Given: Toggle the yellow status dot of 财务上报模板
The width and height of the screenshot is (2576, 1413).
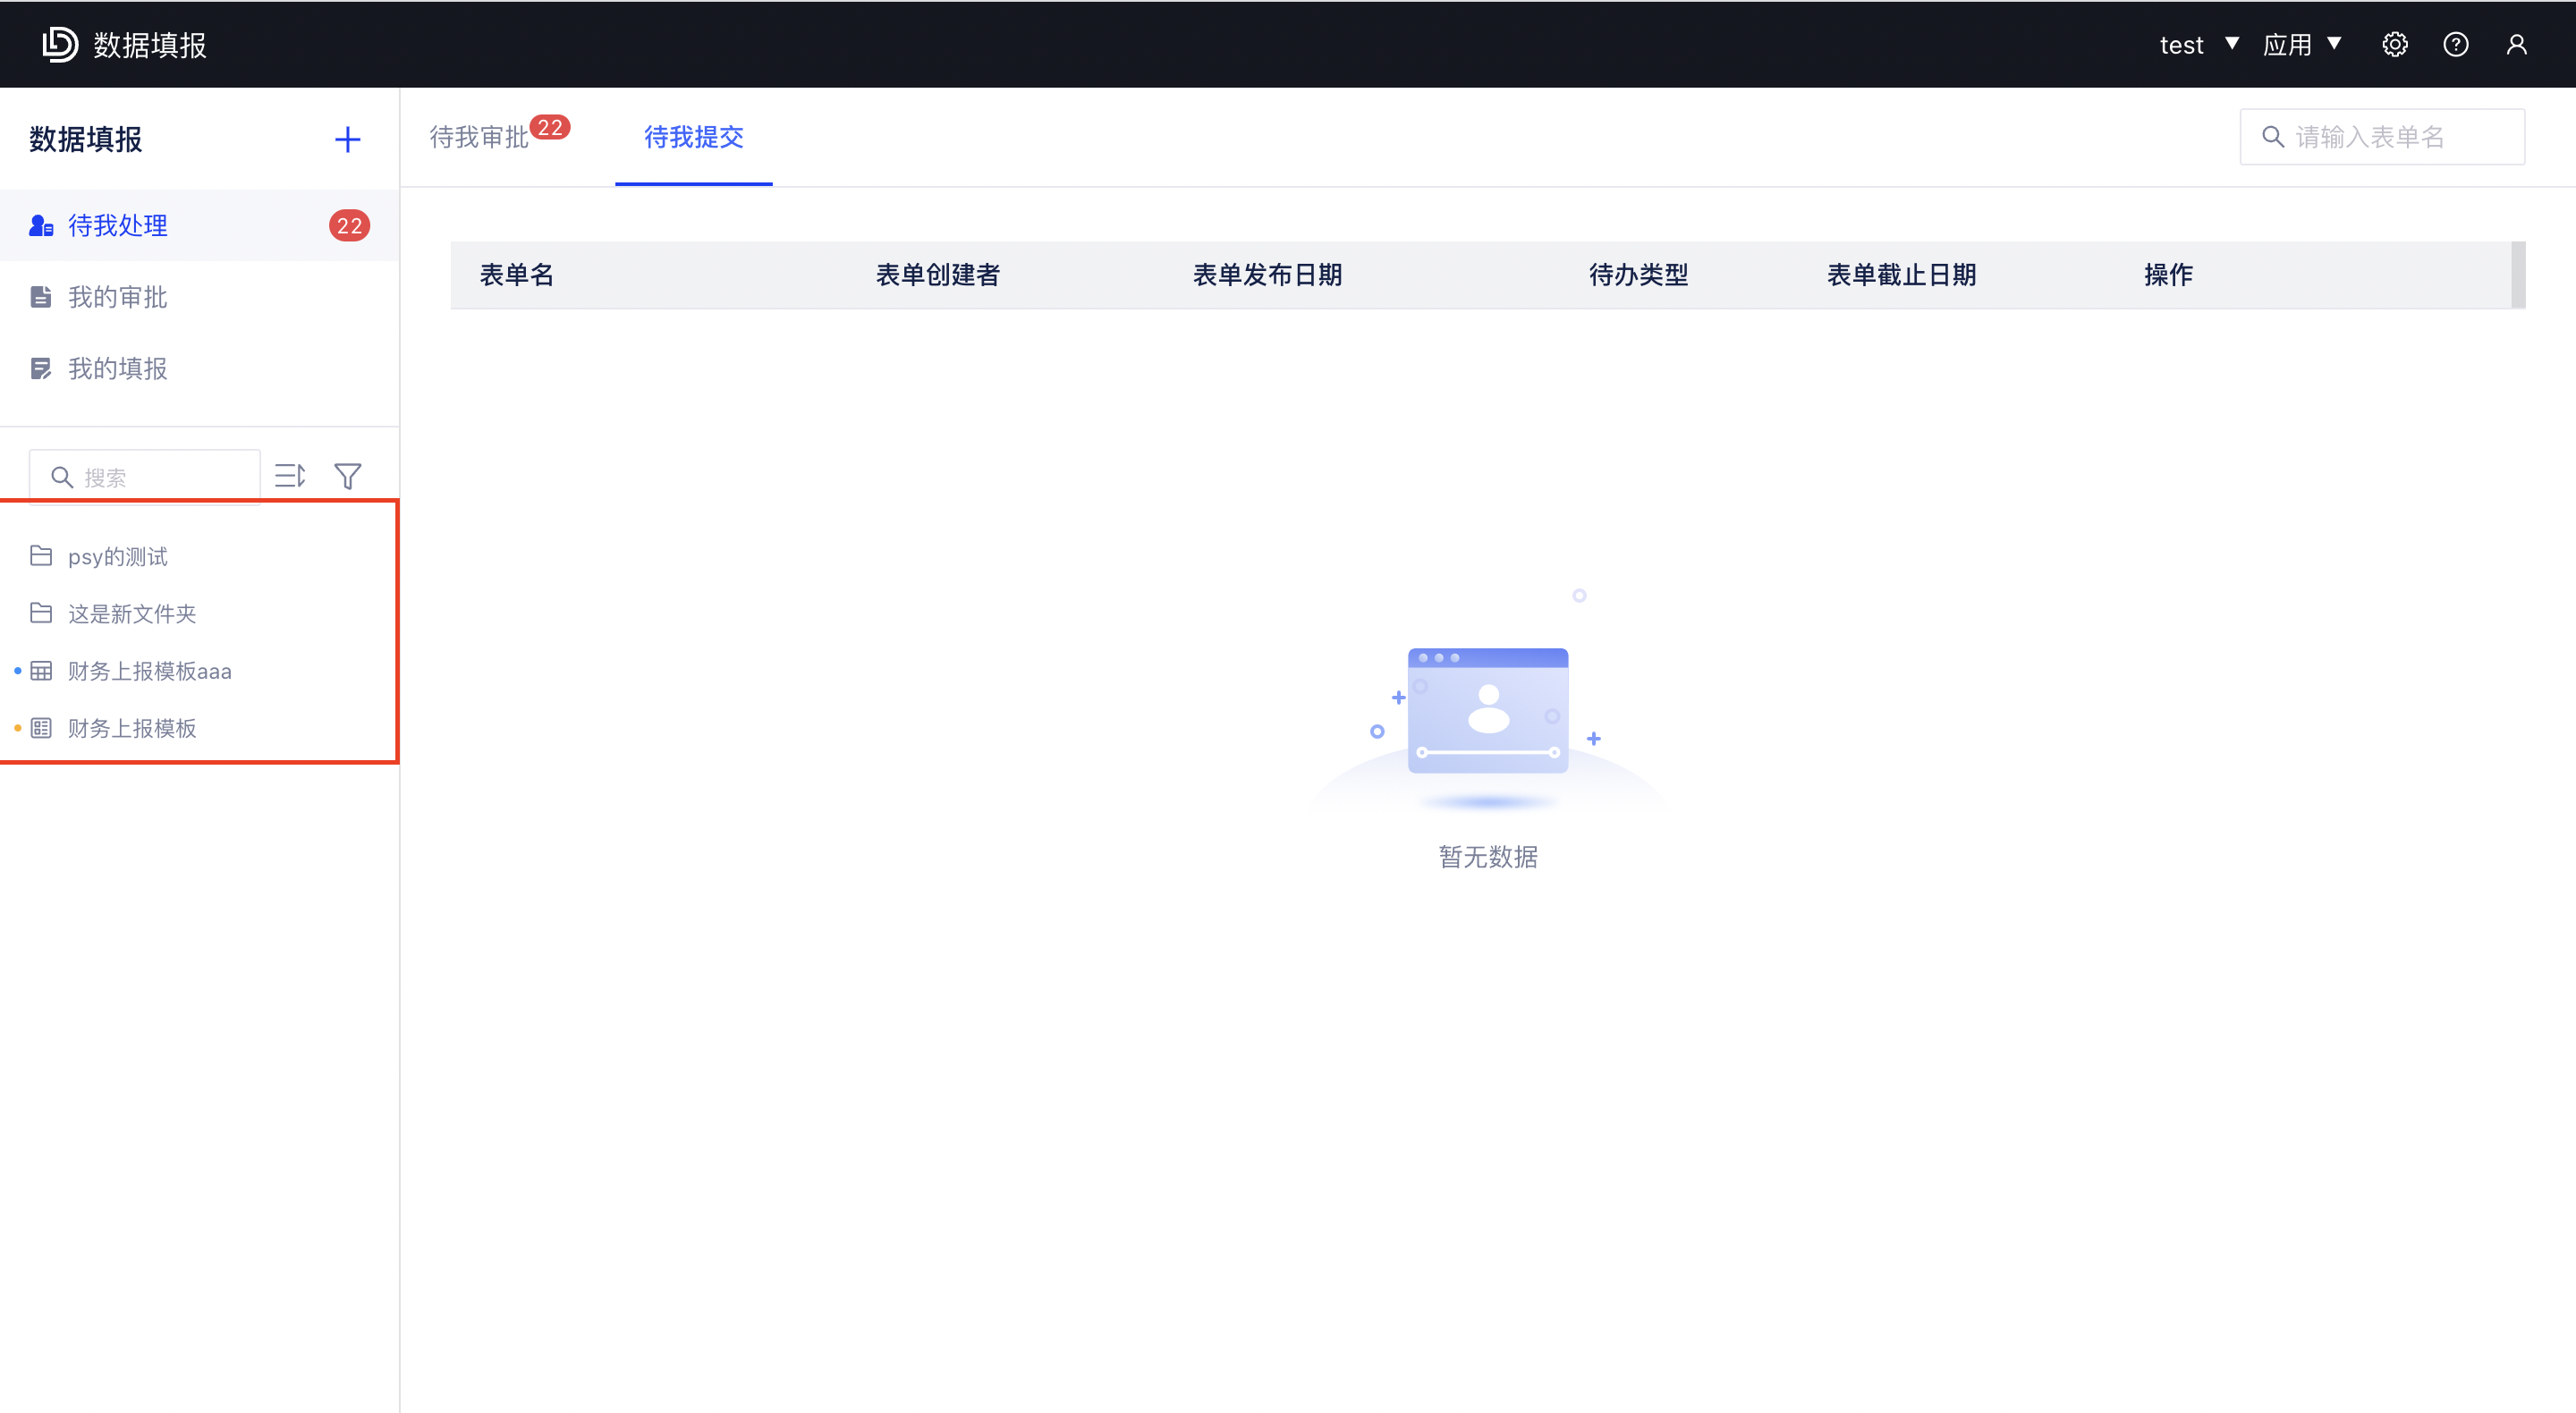Looking at the screenshot, I should [16, 728].
